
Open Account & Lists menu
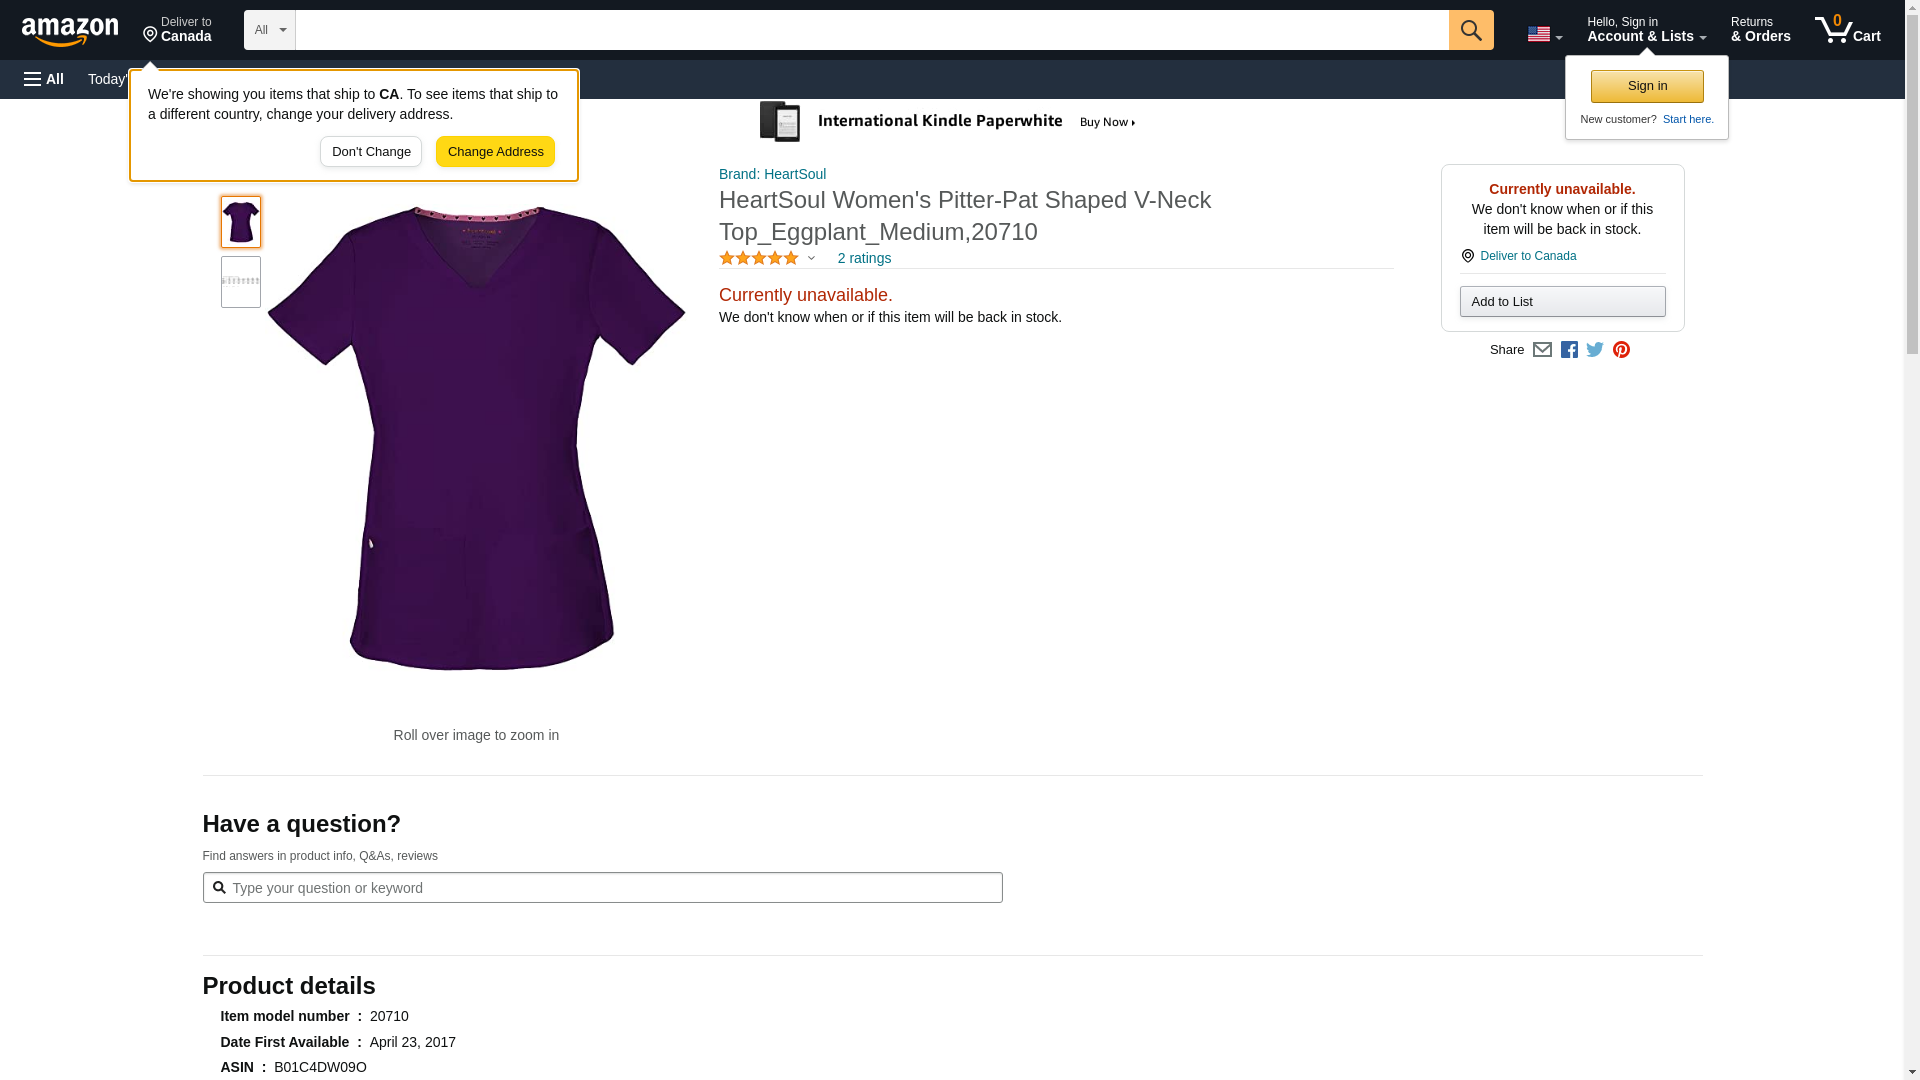(1646, 29)
